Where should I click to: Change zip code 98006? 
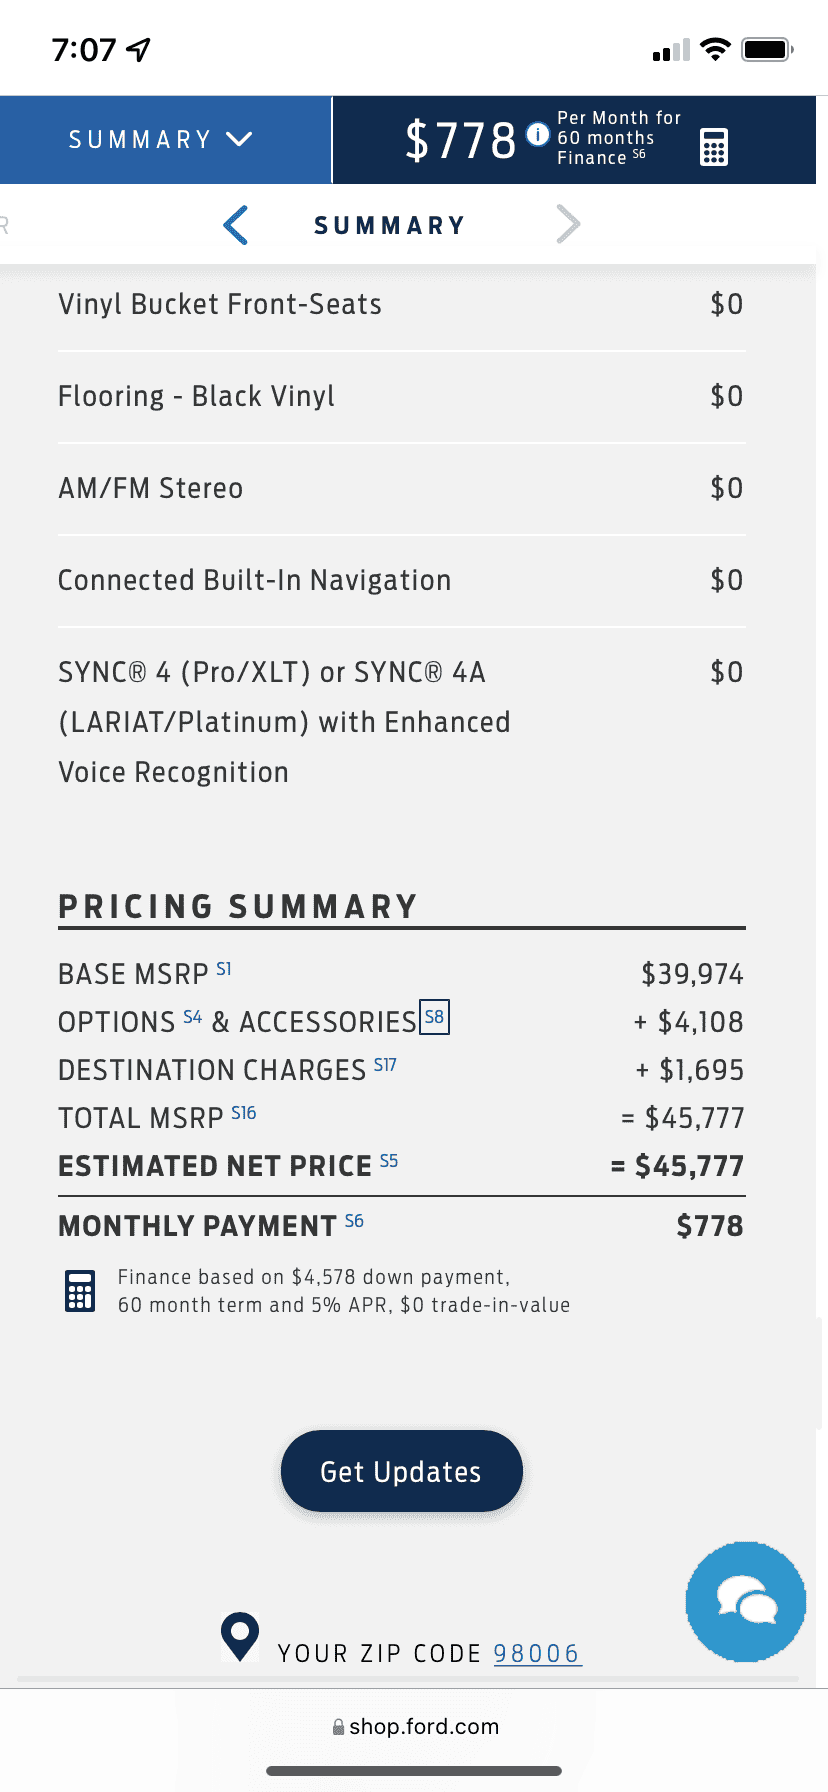(x=536, y=1654)
